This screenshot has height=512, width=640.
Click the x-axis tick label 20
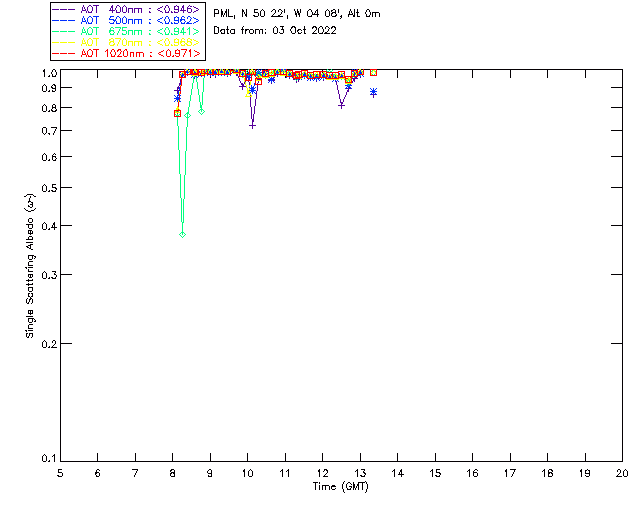pos(622,473)
